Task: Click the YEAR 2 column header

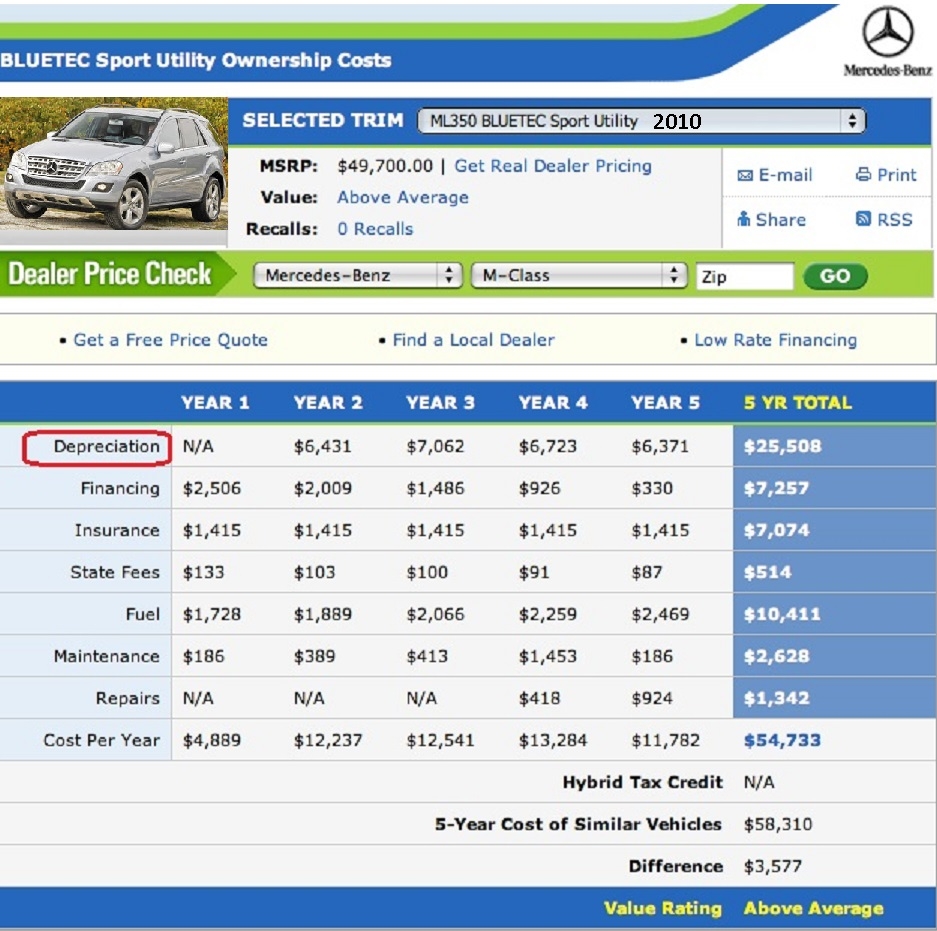Action: click(328, 402)
